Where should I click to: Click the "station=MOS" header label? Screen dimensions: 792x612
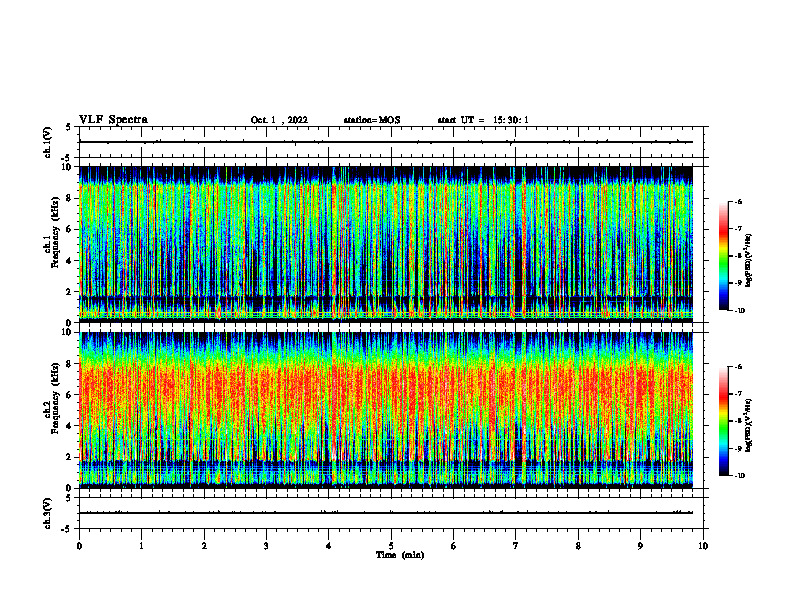click(372, 120)
